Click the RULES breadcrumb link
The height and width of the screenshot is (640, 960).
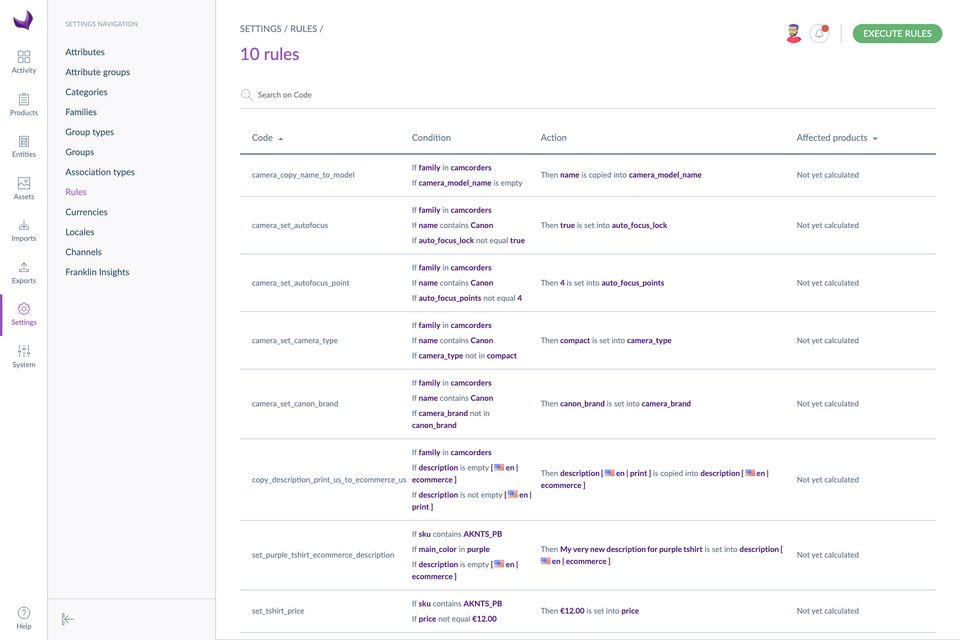pos(303,29)
